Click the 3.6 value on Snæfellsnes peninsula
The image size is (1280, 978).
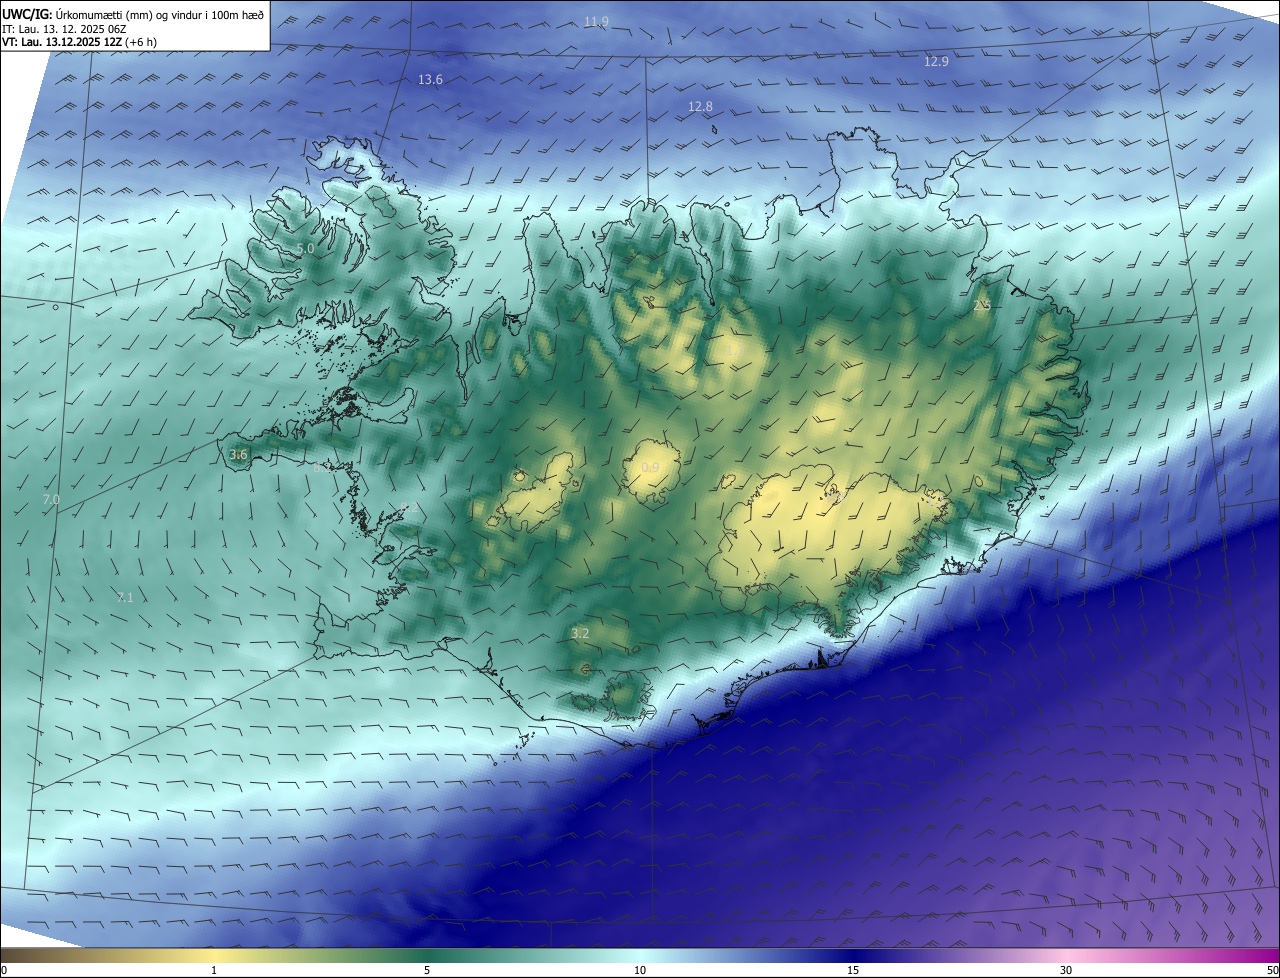(238, 454)
